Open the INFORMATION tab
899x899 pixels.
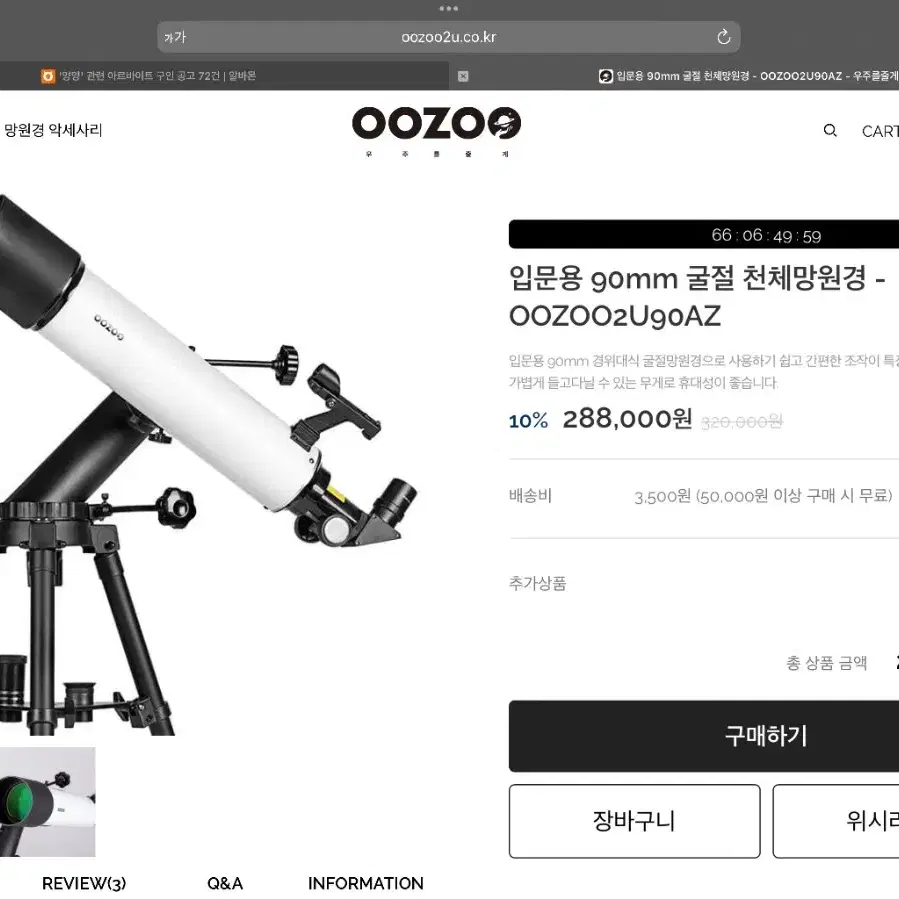click(x=366, y=884)
